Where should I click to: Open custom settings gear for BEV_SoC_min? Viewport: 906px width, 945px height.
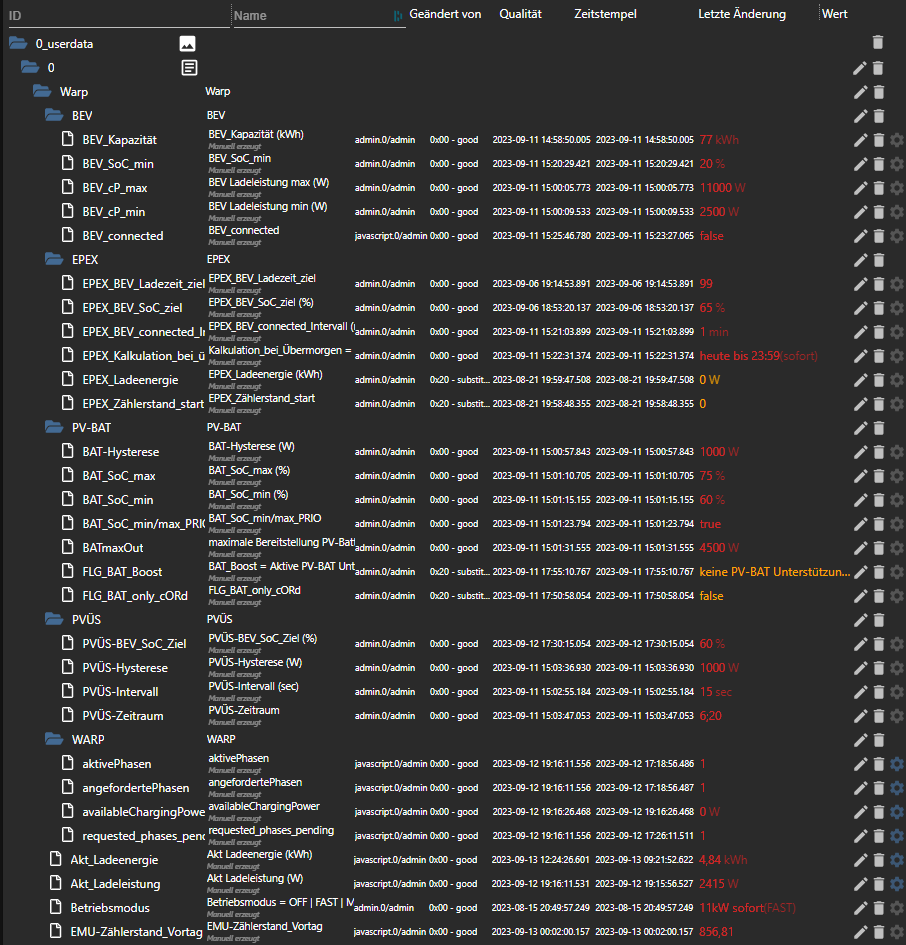point(897,164)
